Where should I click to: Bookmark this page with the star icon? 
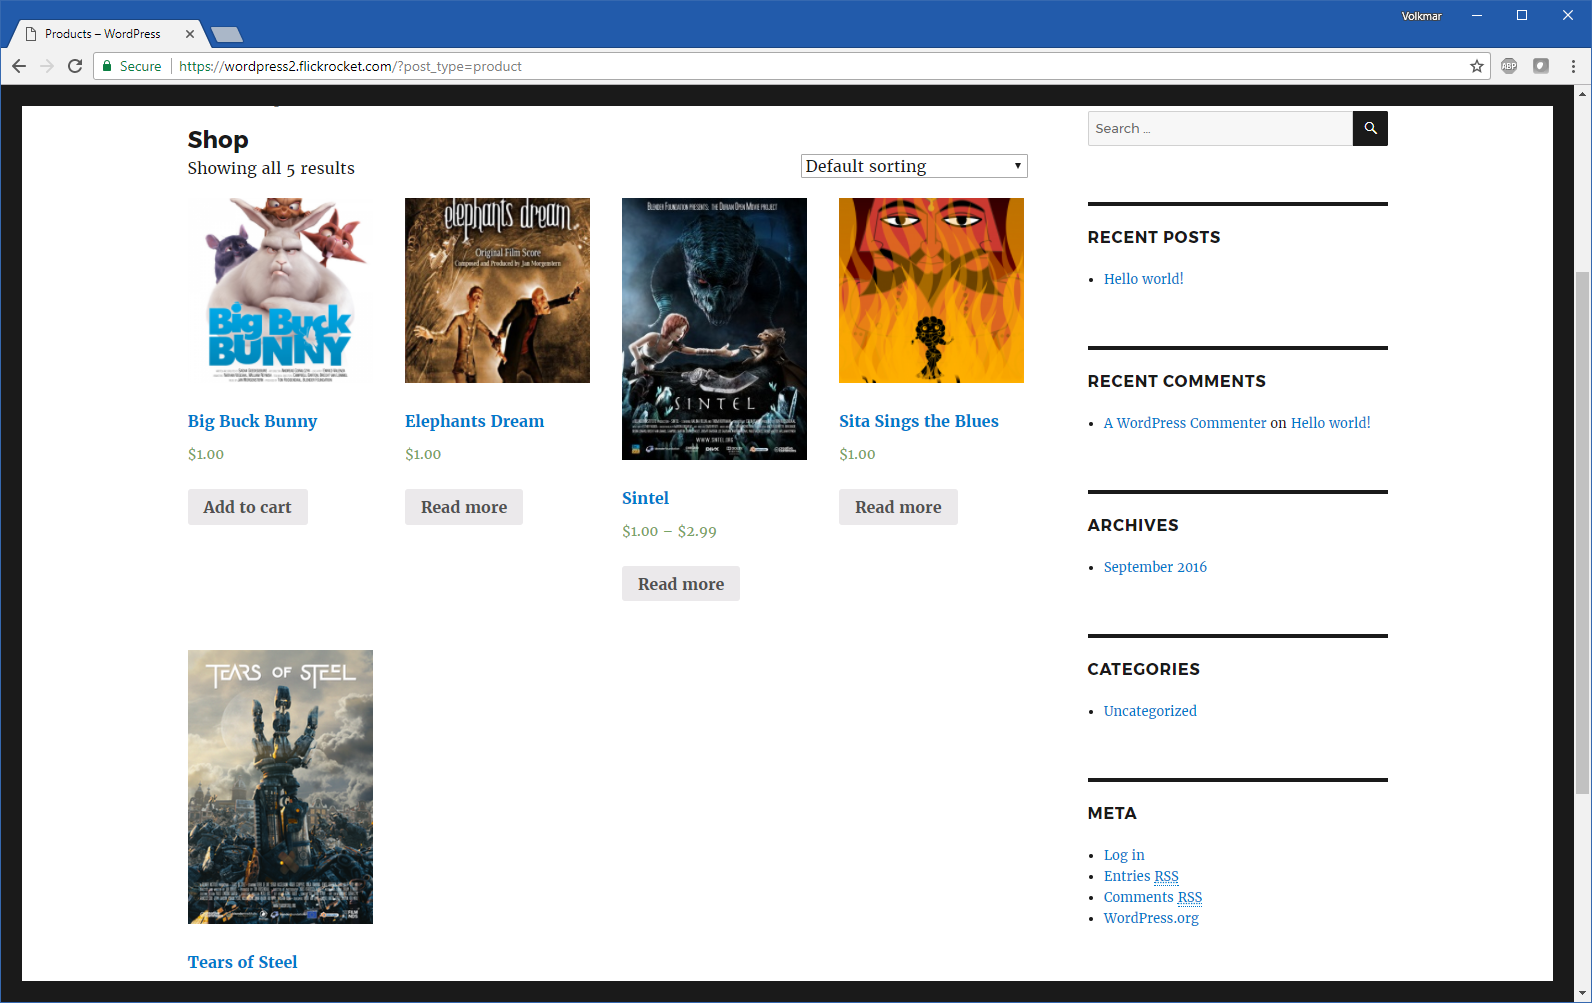[x=1476, y=66]
